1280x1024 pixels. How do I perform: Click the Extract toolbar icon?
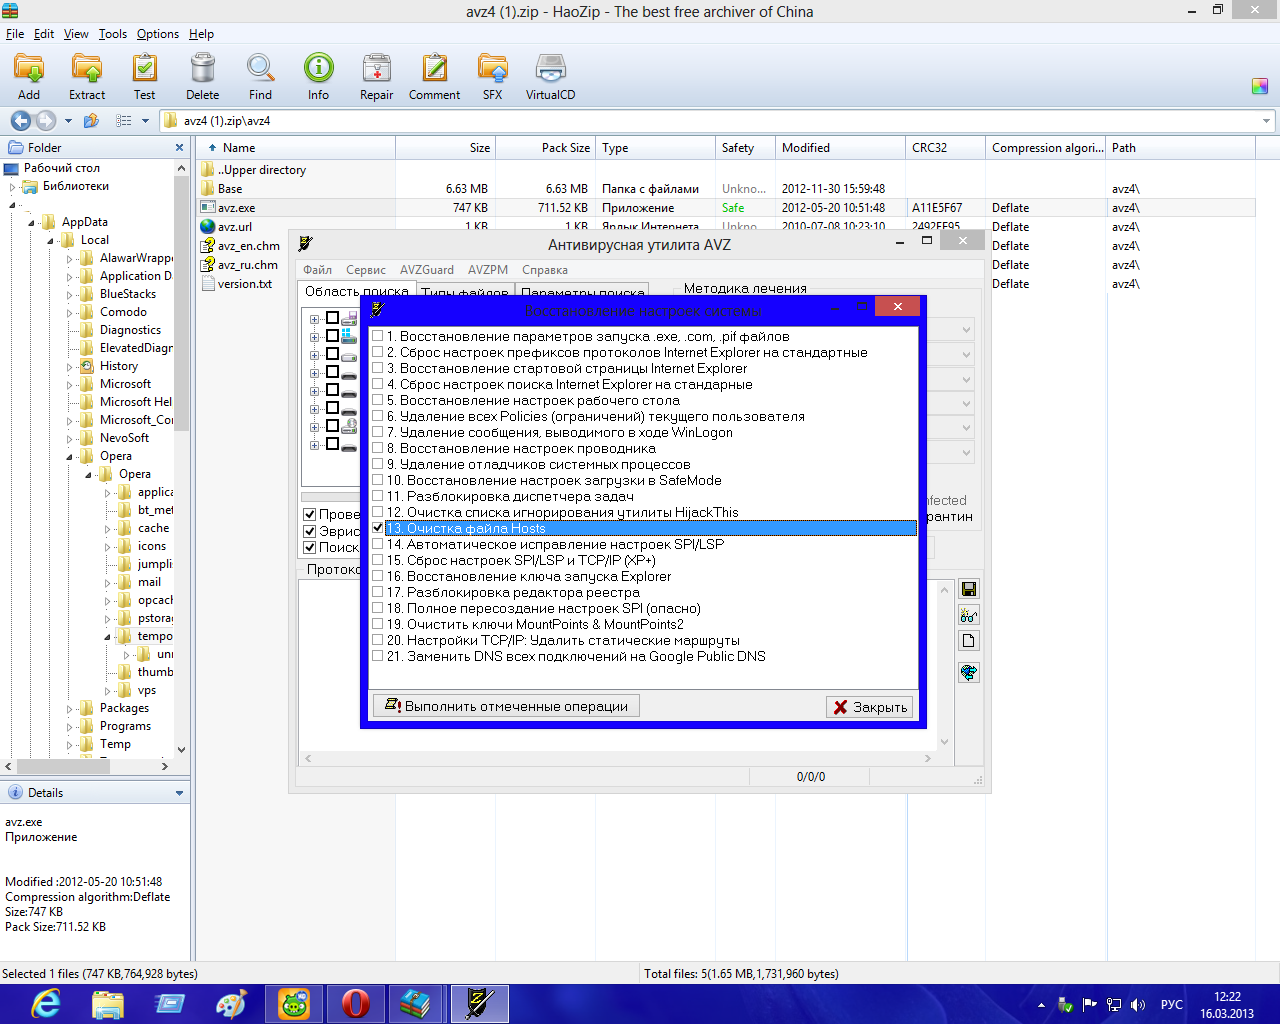coord(87,77)
